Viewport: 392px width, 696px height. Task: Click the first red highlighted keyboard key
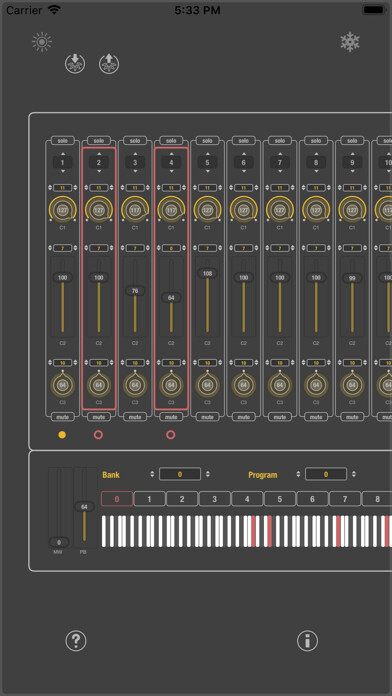[253, 531]
